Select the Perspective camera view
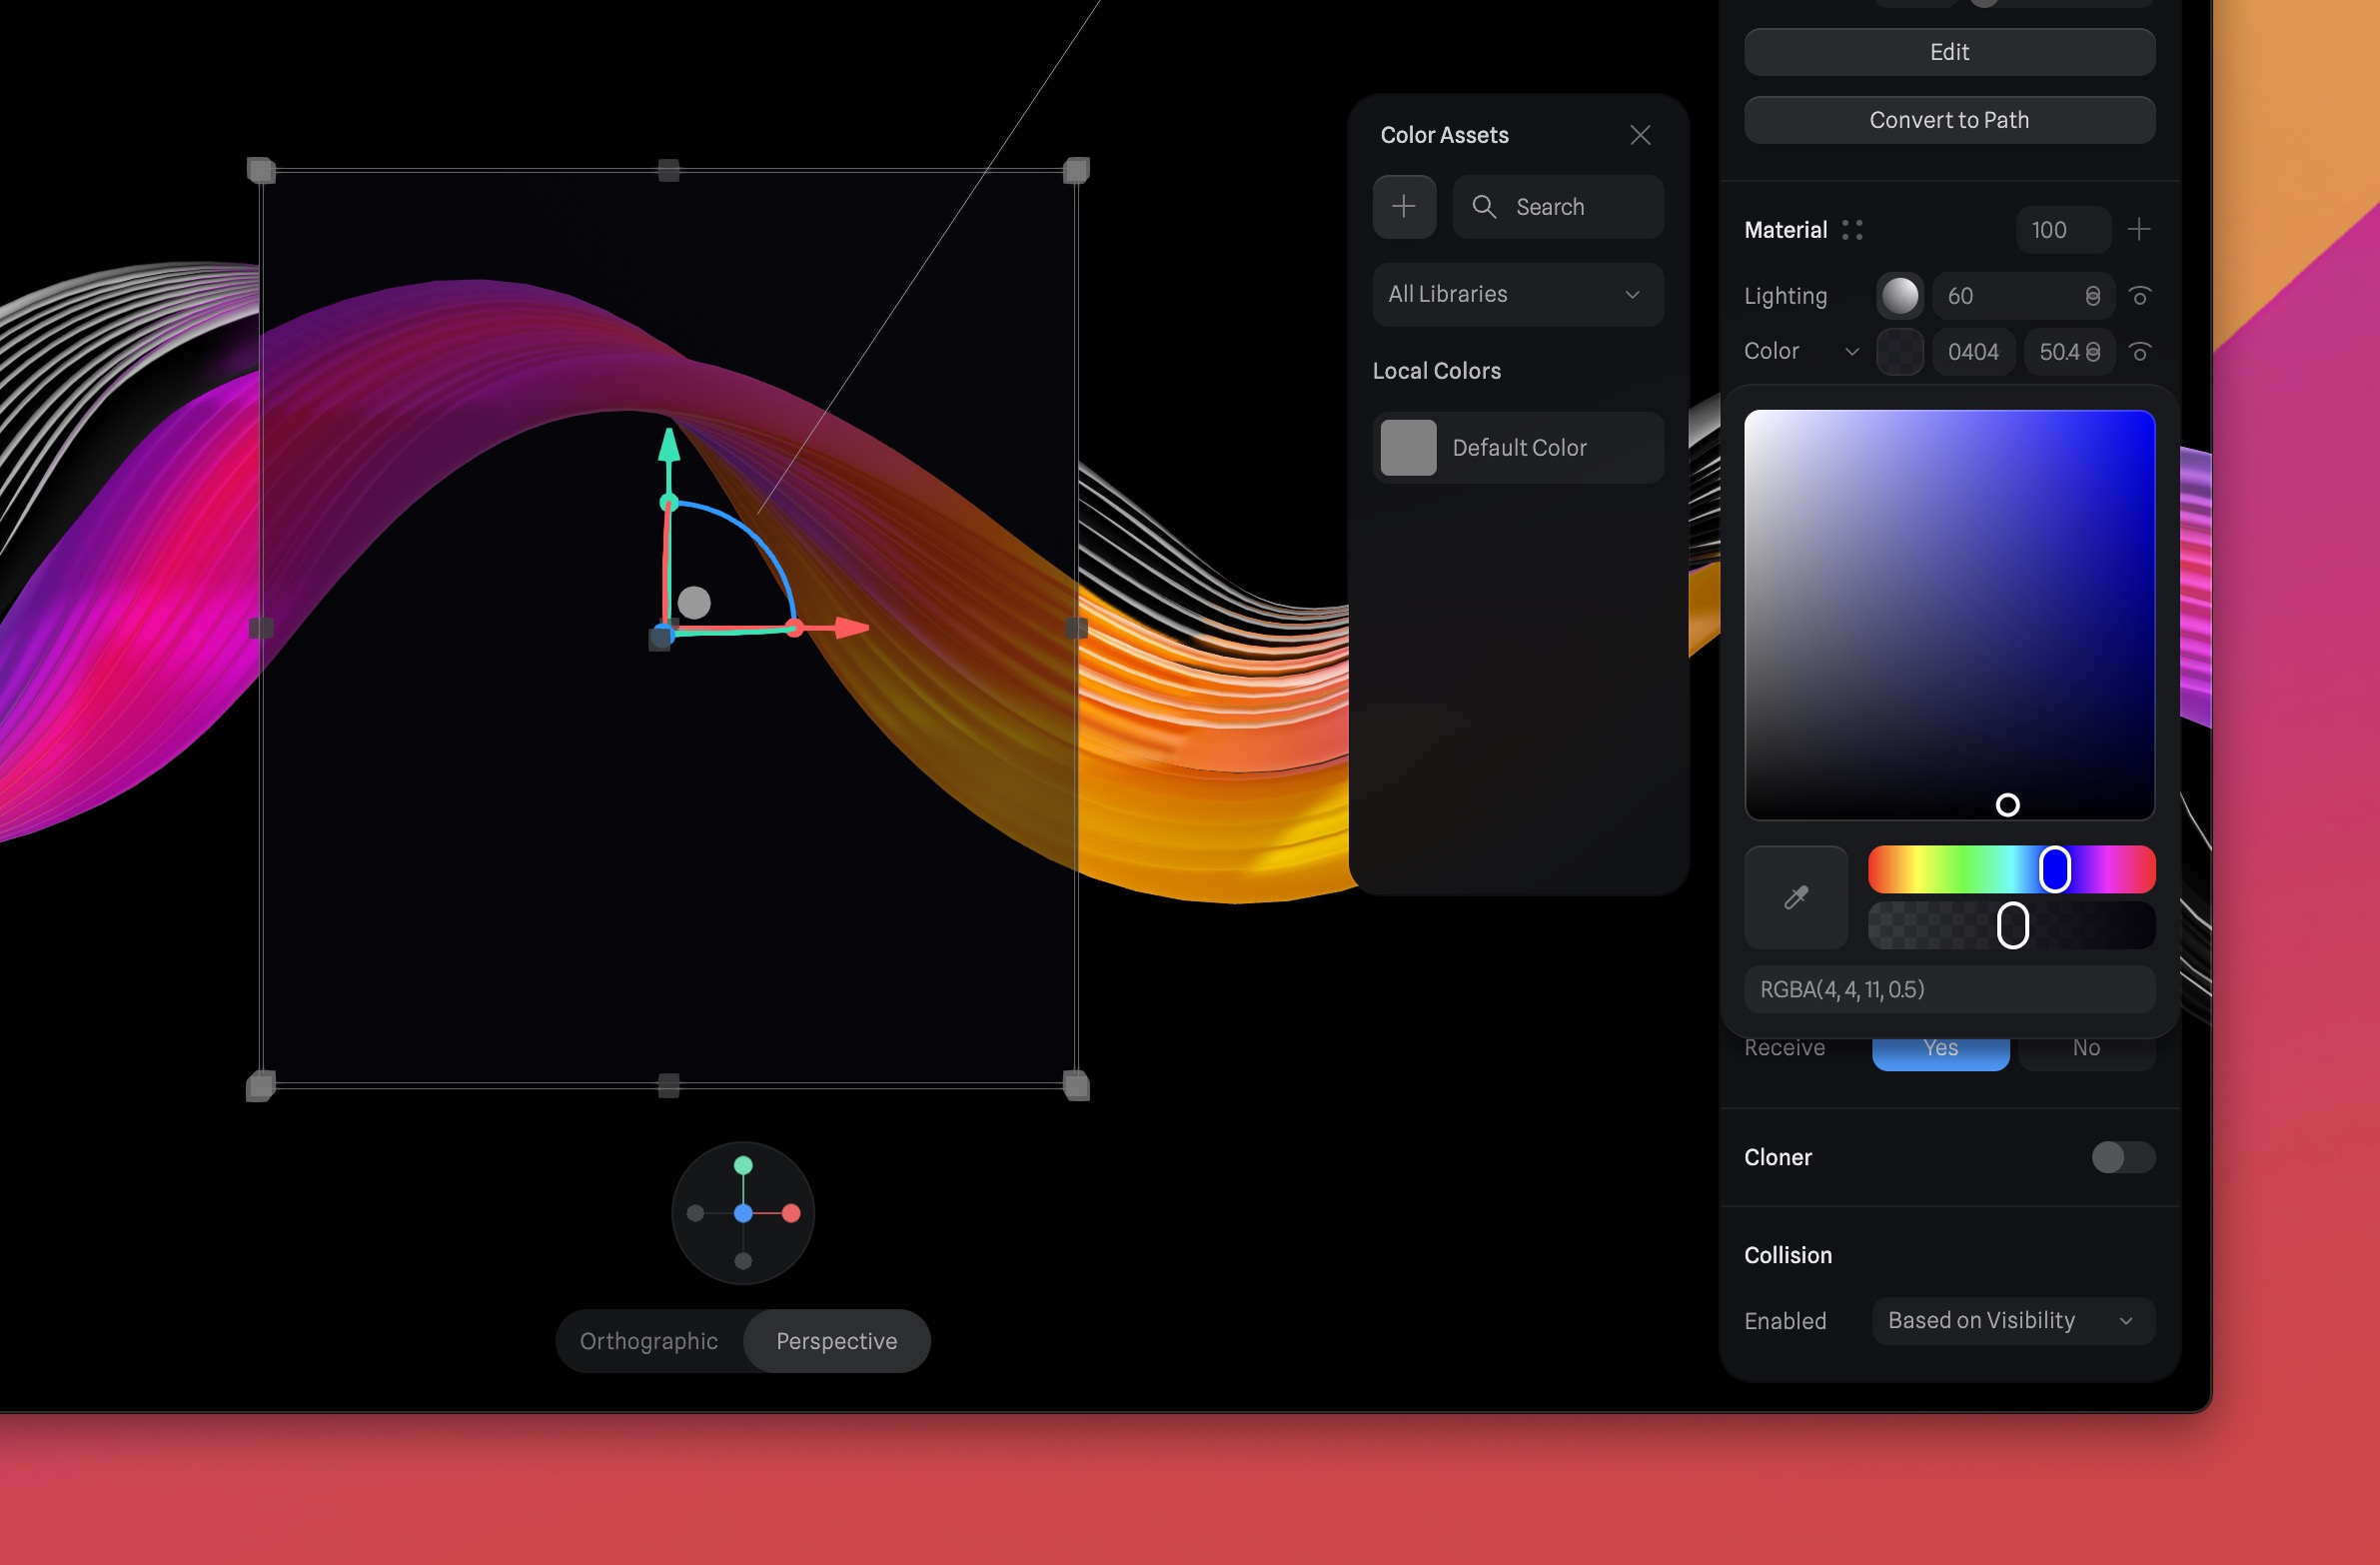The height and width of the screenshot is (1565, 2380). pos(836,1341)
